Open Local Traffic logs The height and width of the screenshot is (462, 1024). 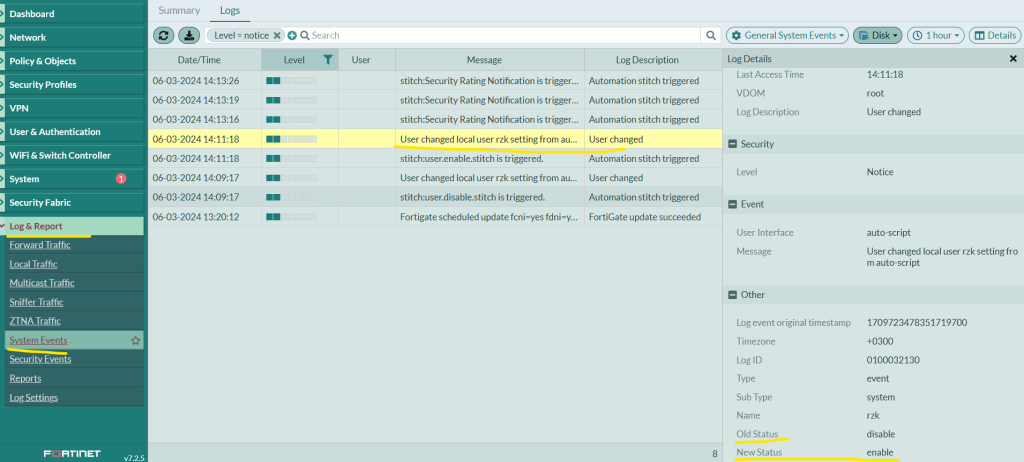(33, 264)
